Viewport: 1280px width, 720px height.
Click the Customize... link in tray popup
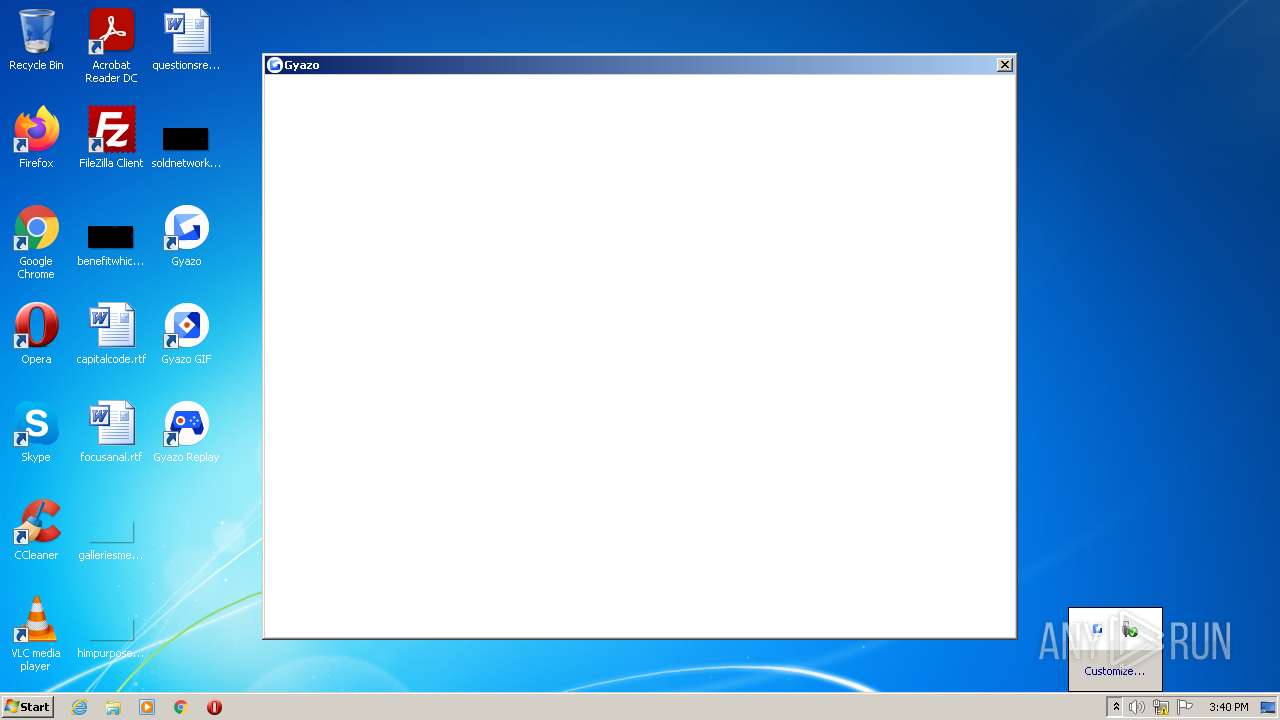[1114, 671]
